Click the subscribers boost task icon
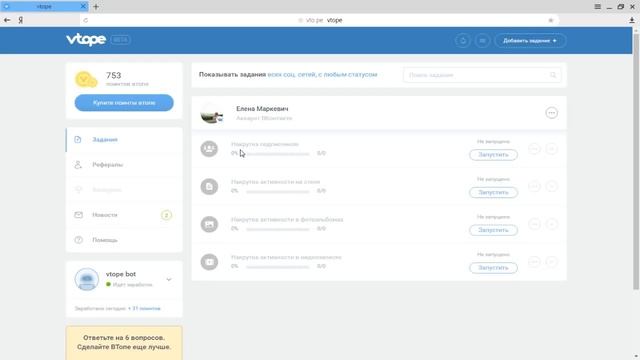 pos(209,149)
